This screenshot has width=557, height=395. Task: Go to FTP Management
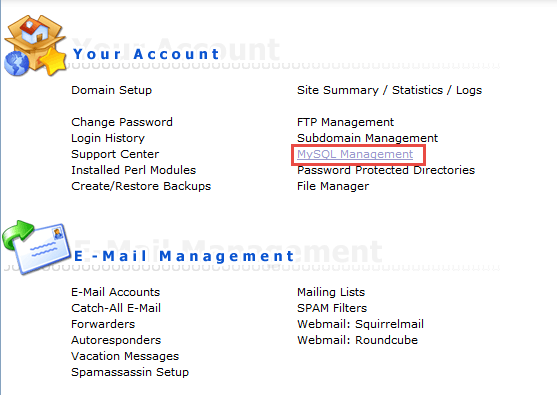click(x=345, y=122)
